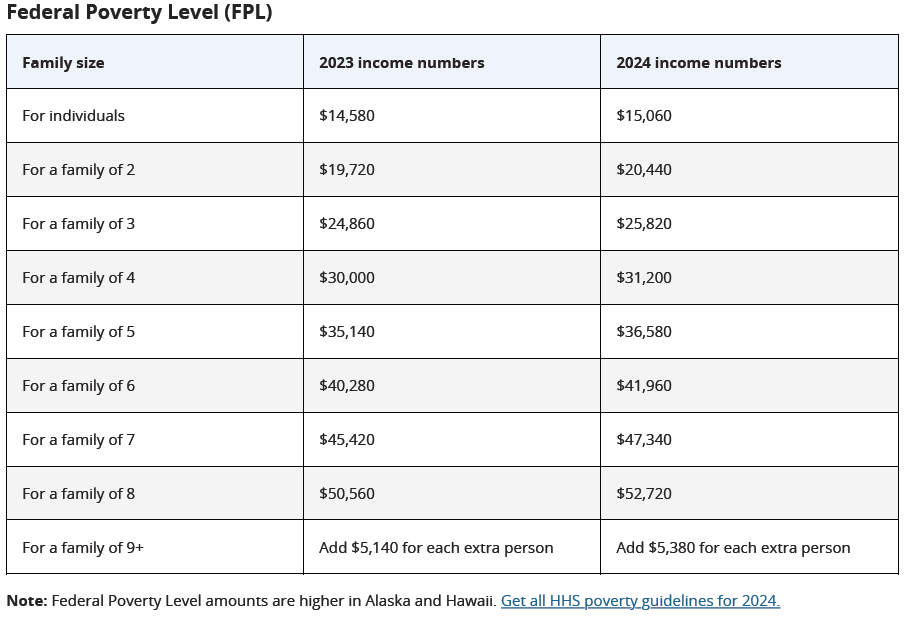Screen dimensions: 913x621
Task: Click the 2024 income numbers column header
Action: (x=698, y=62)
